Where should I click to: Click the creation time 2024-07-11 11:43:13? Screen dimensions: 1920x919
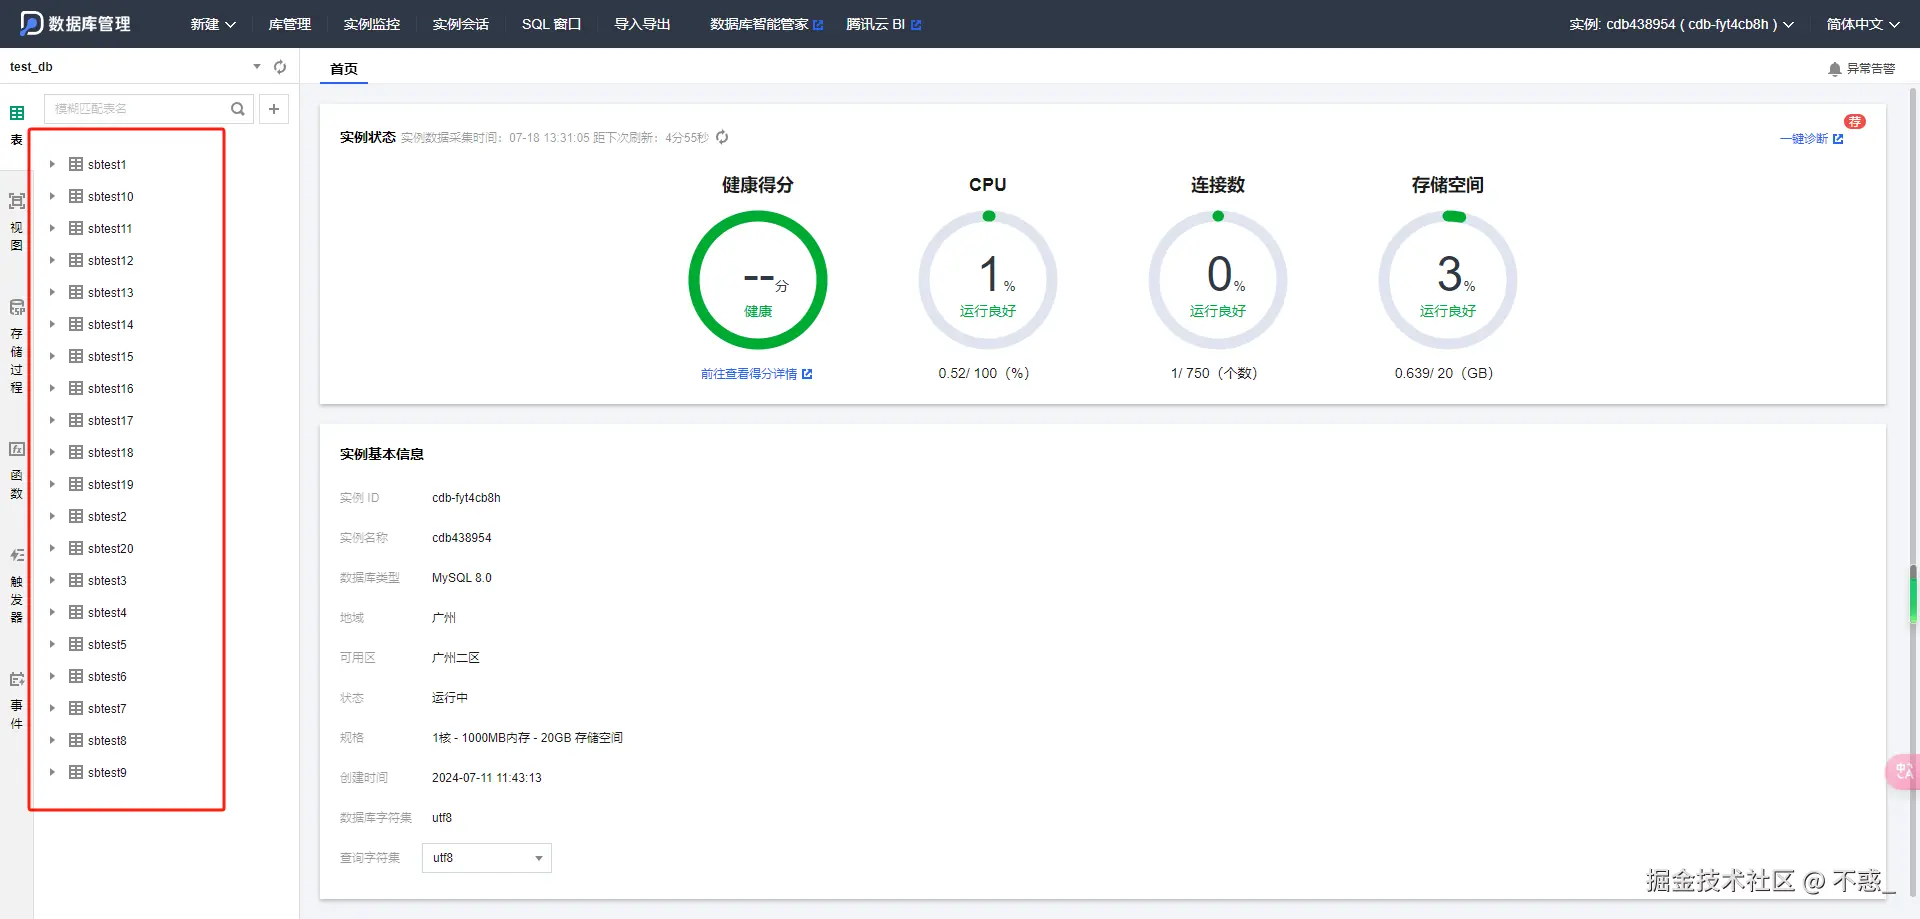point(487,778)
